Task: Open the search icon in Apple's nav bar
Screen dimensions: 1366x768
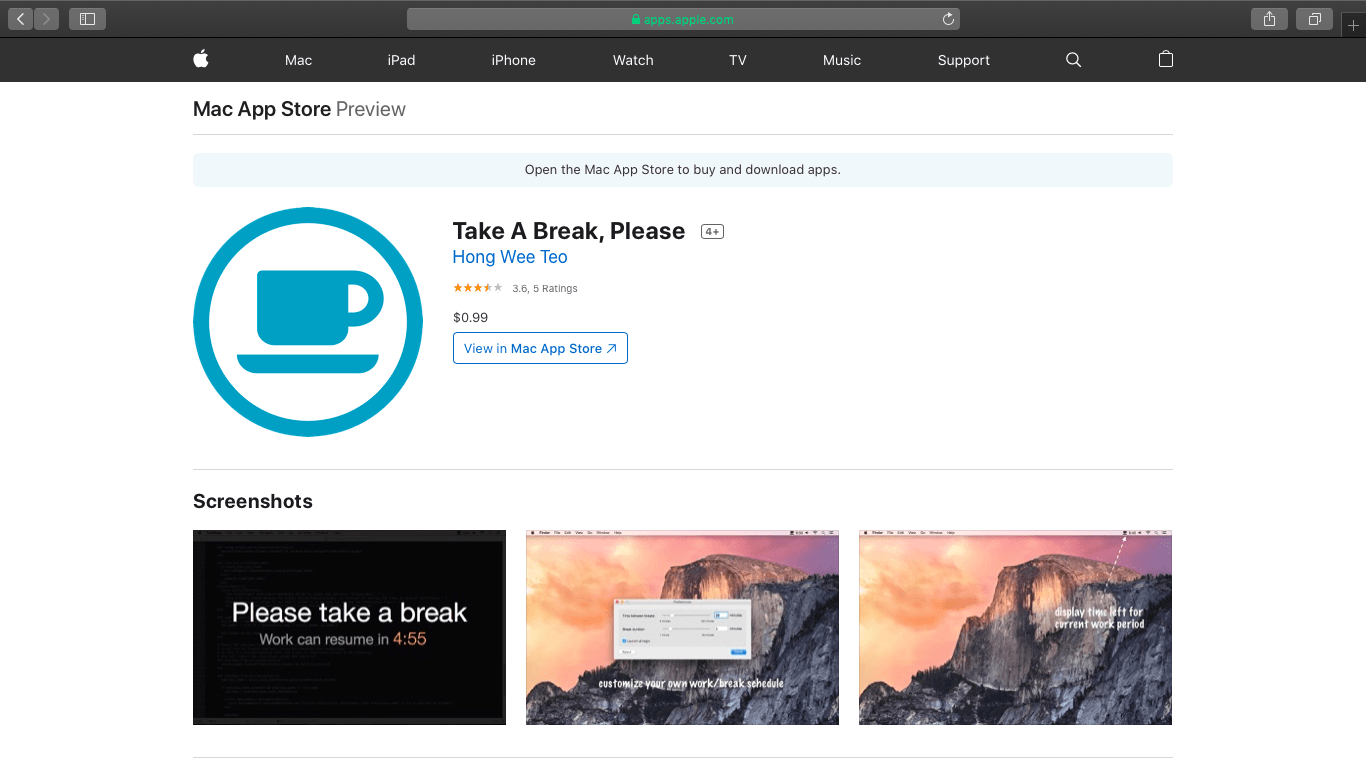Action: coord(1074,60)
